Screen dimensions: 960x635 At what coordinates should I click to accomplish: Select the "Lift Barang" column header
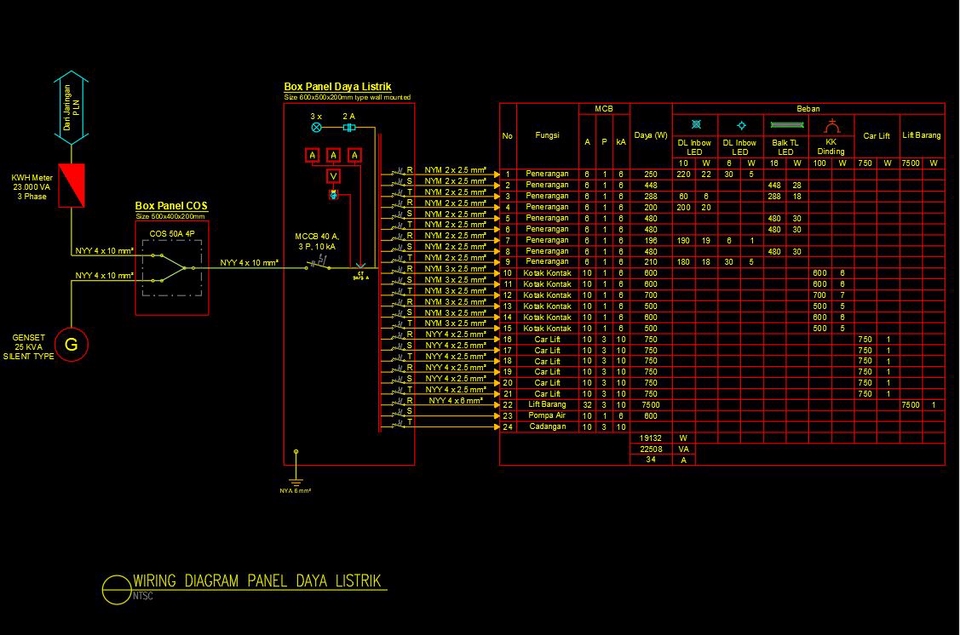click(921, 135)
